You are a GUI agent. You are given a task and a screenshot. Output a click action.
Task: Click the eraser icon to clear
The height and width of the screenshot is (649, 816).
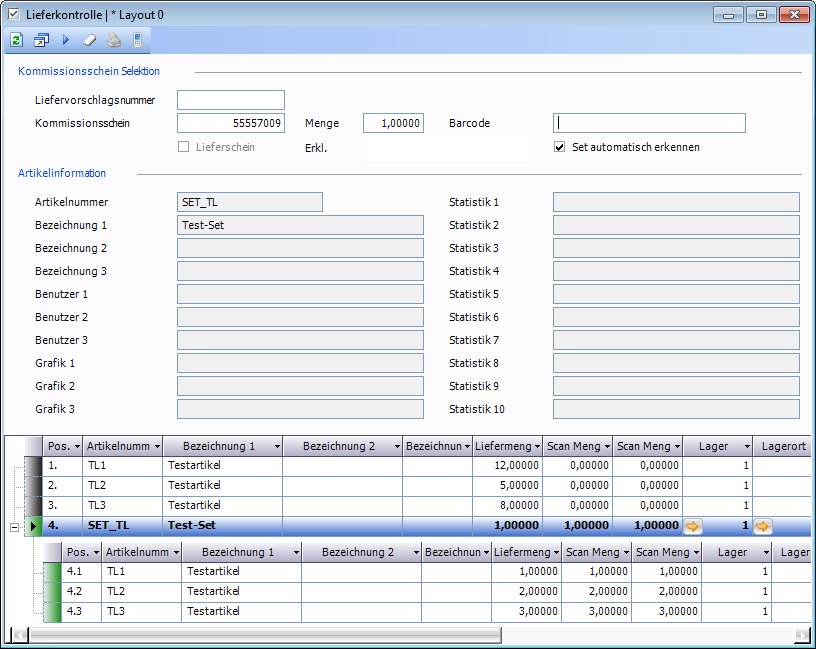tap(89, 40)
